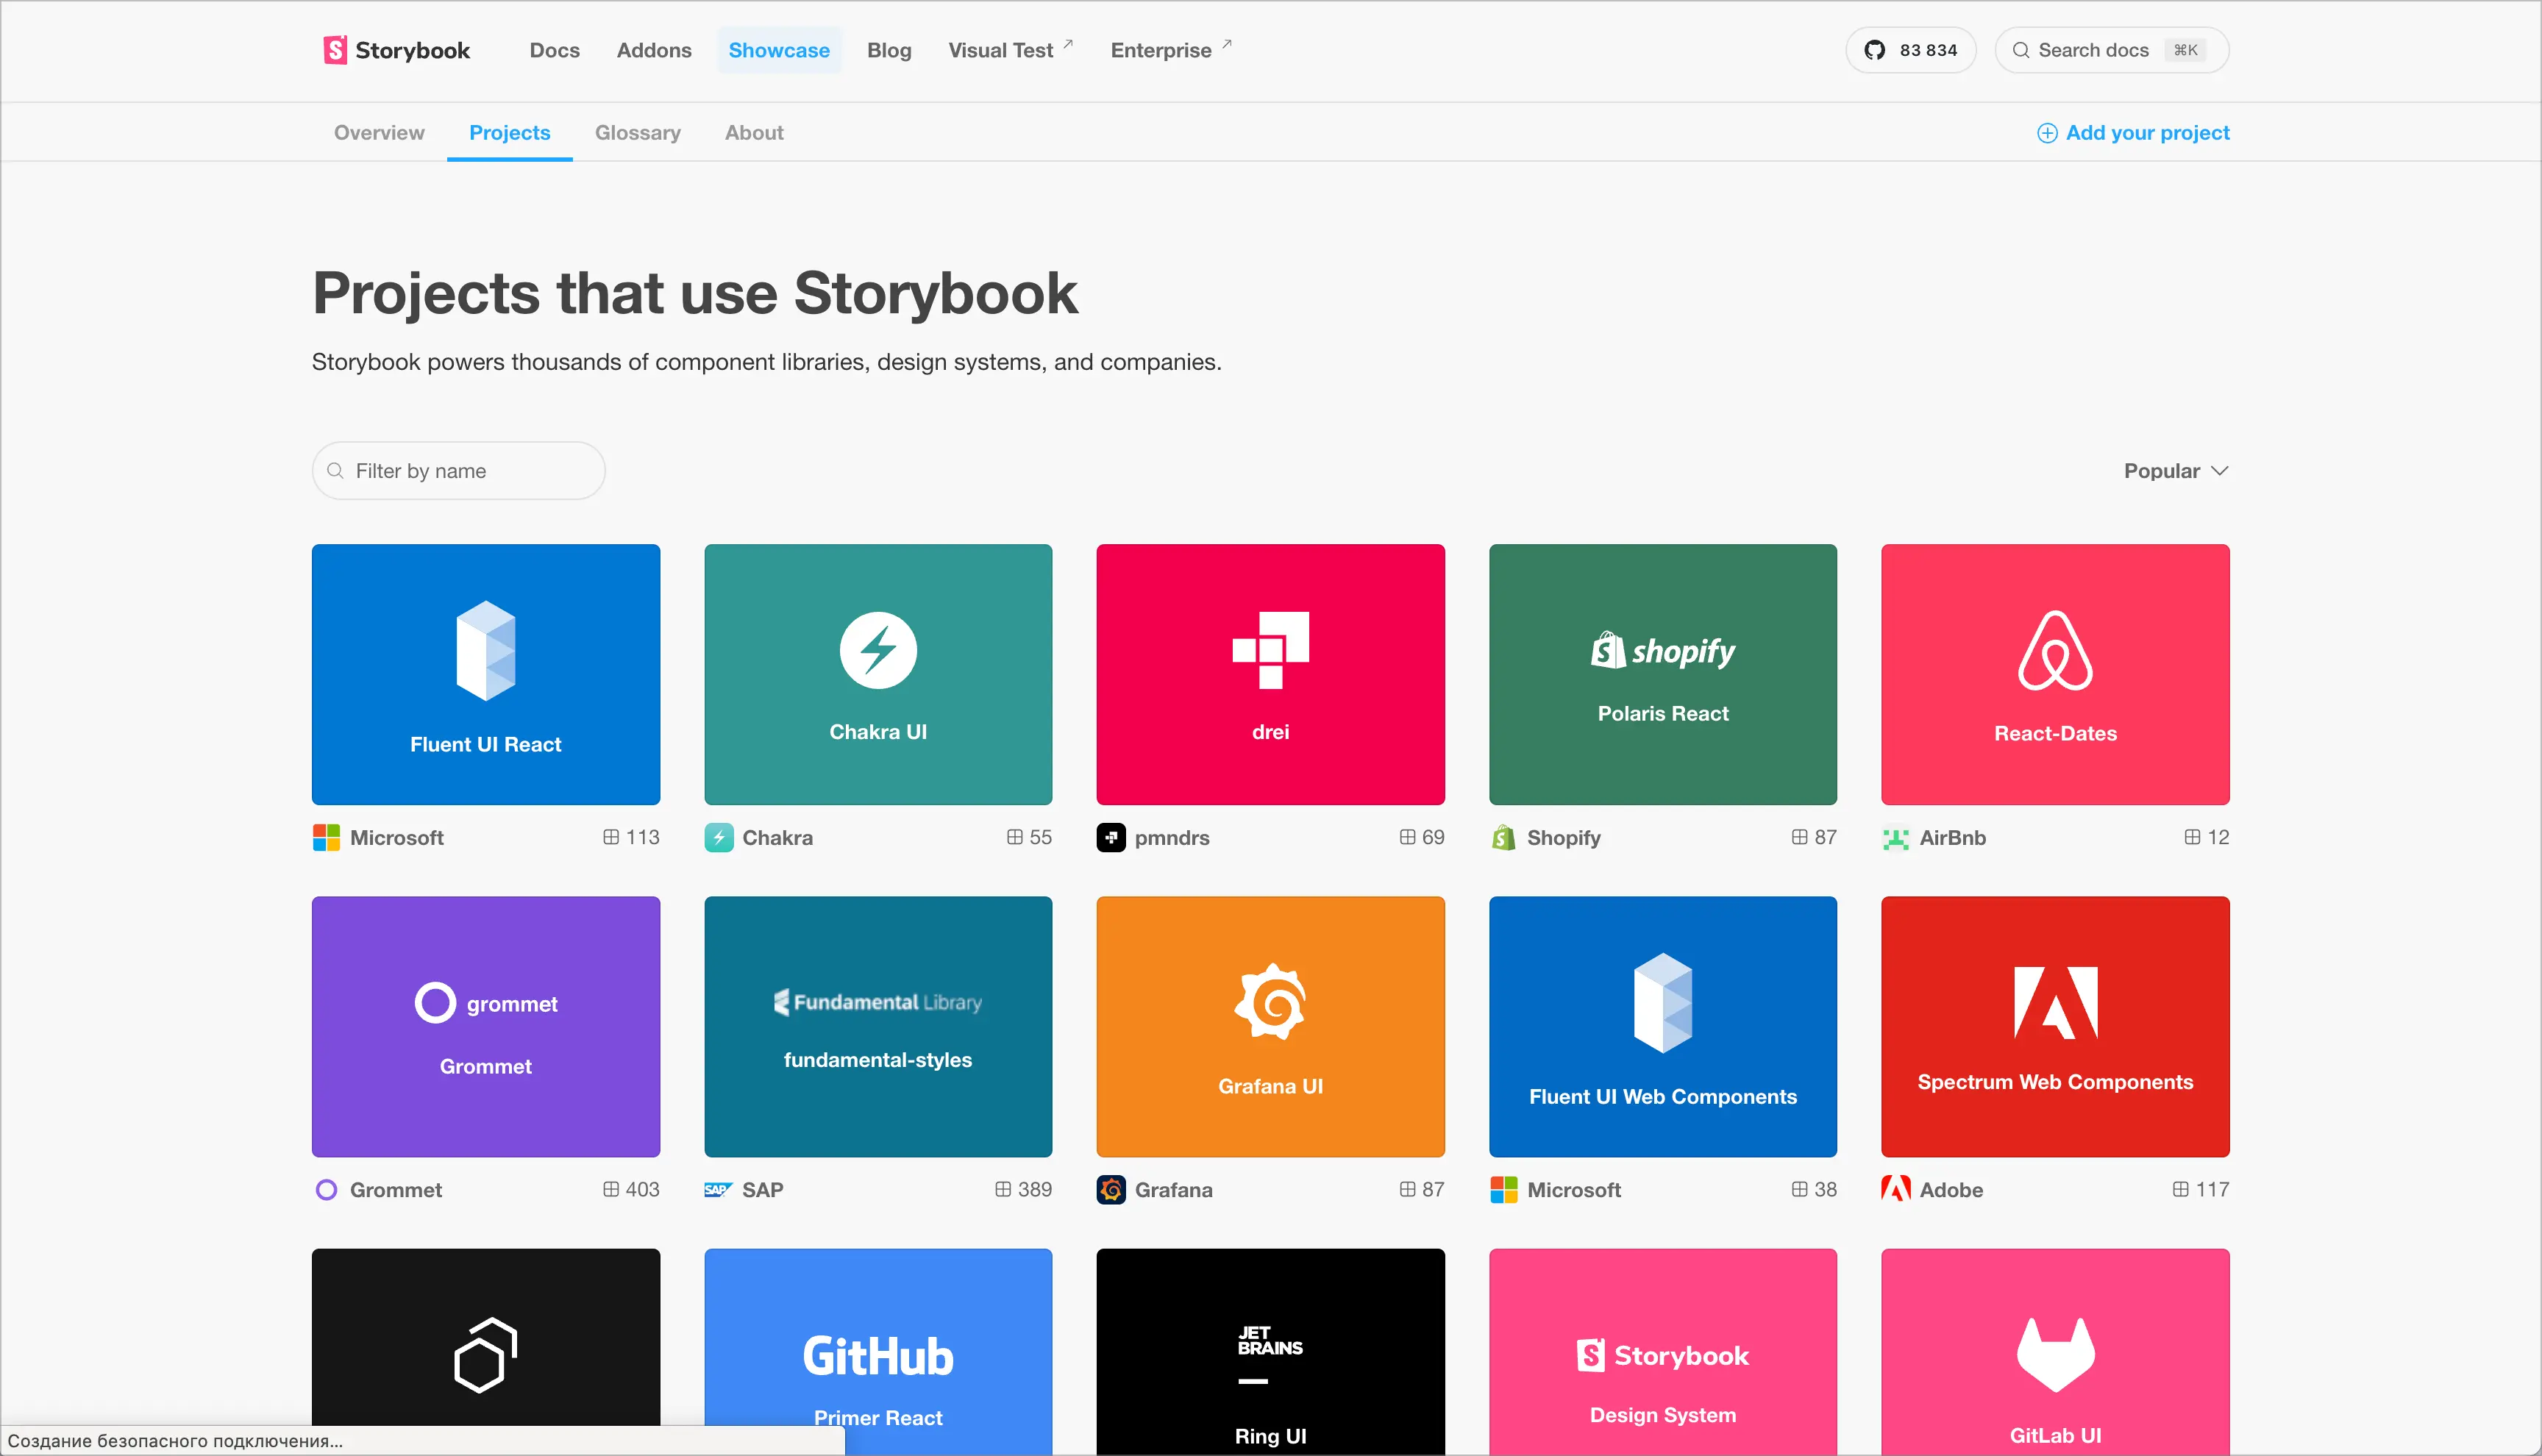This screenshot has width=2542, height=1456.
Task: Click the SAP organization name
Action: [x=762, y=1190]
